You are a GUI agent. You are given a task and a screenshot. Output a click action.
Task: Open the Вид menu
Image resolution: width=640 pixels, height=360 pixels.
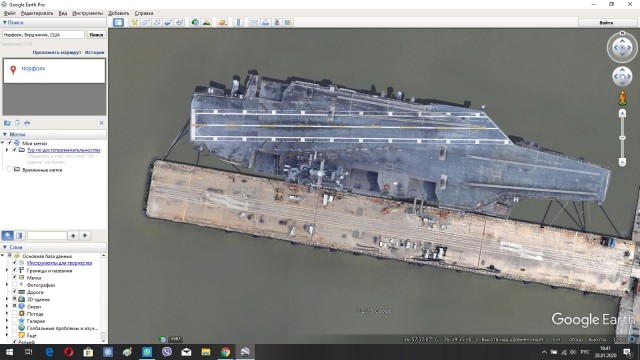tap(63, 13)
